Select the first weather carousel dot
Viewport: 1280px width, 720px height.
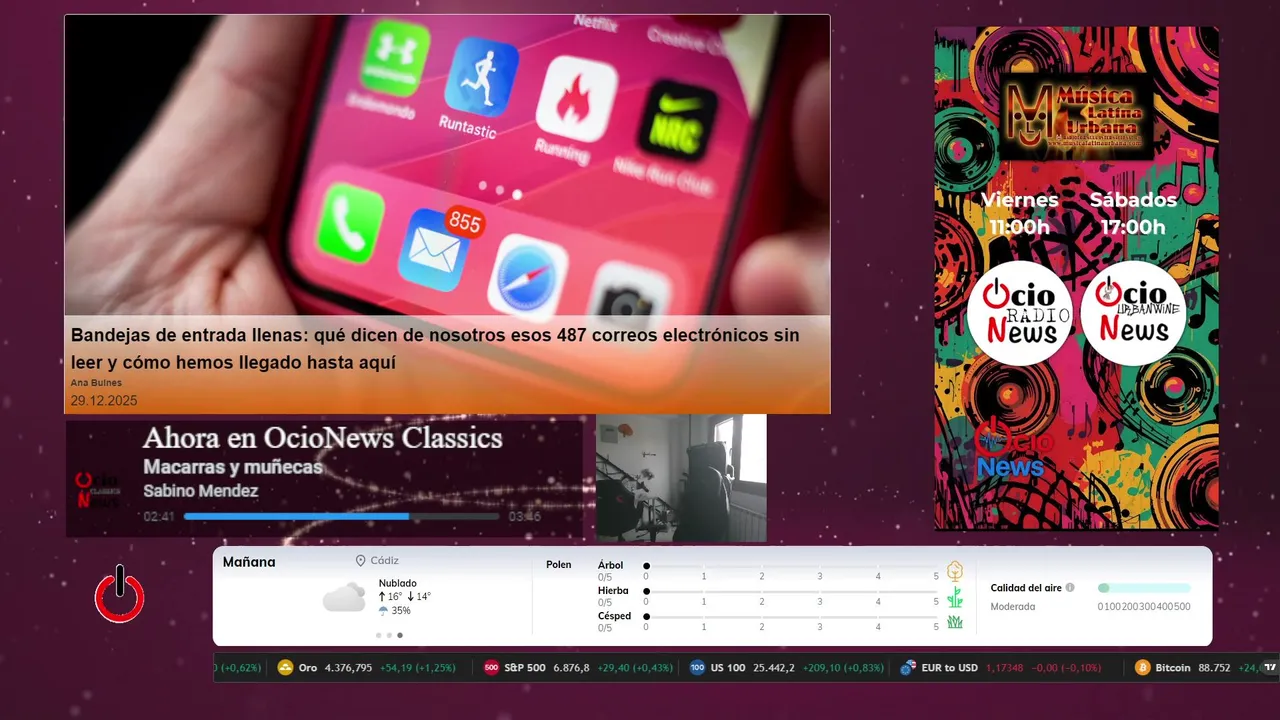click(x=379, y=635)
